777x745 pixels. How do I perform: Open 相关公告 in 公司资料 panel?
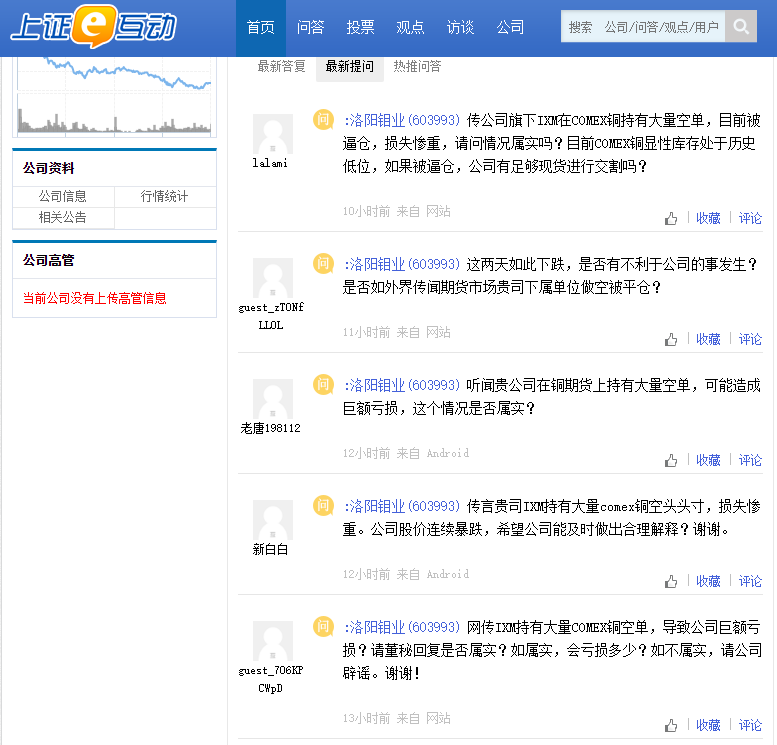[x=63, y=217]
